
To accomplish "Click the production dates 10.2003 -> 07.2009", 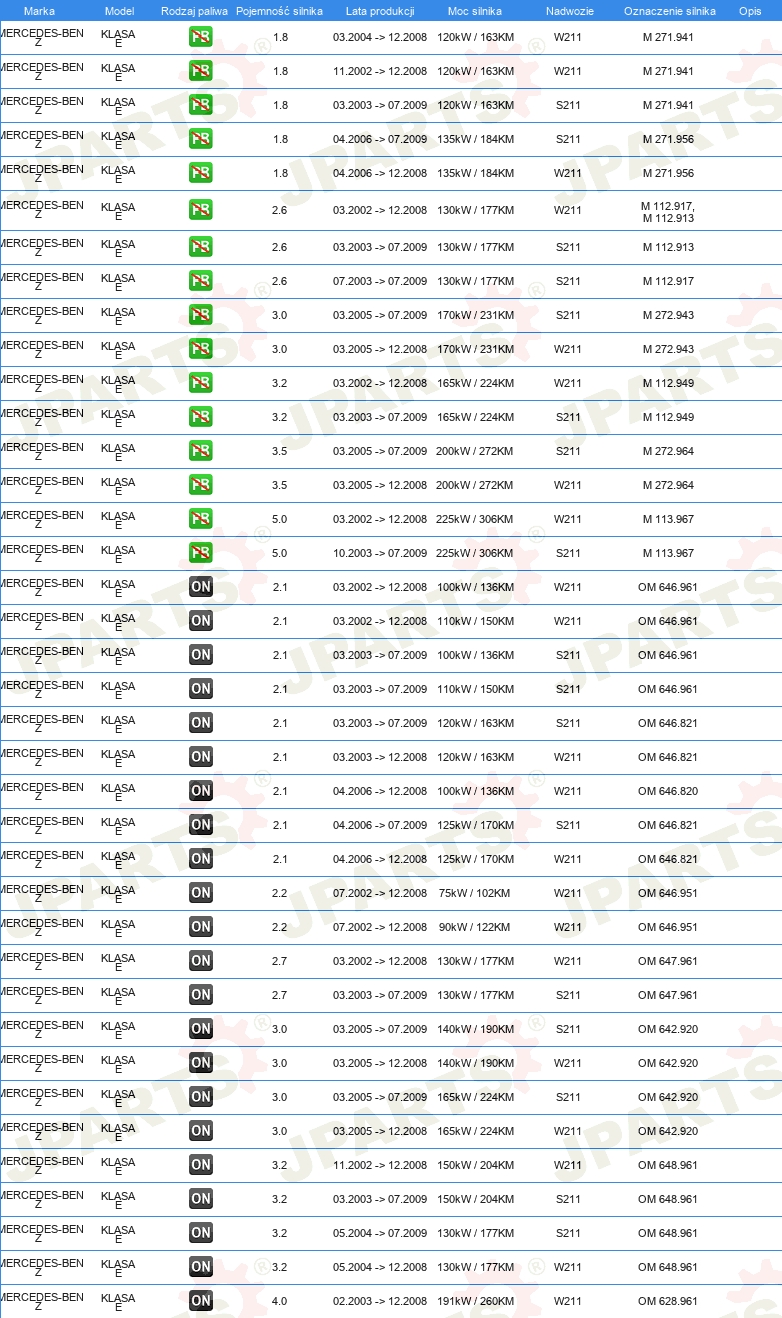I will [x=380, y=554].
